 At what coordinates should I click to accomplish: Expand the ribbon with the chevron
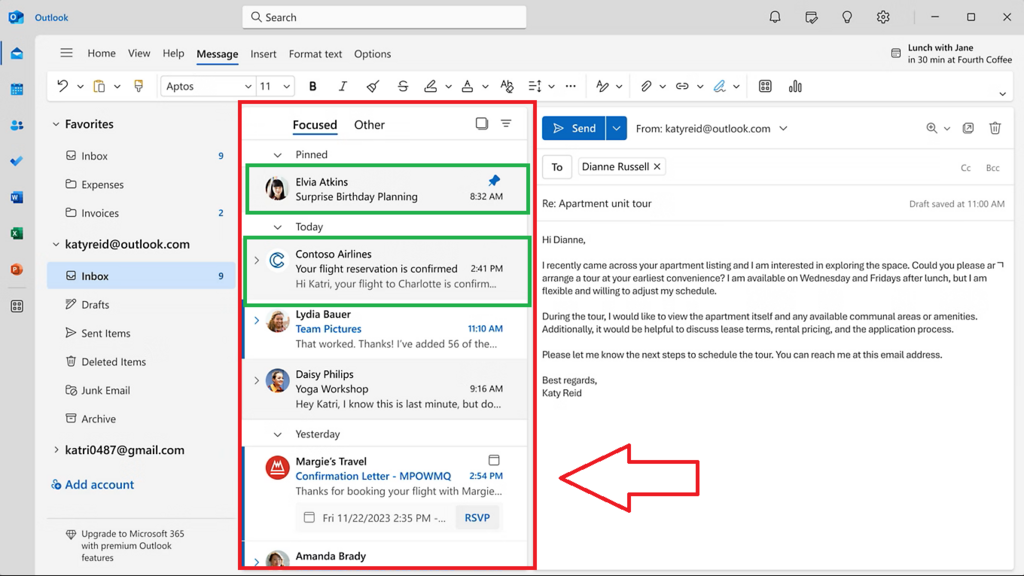coord(1002,94)
